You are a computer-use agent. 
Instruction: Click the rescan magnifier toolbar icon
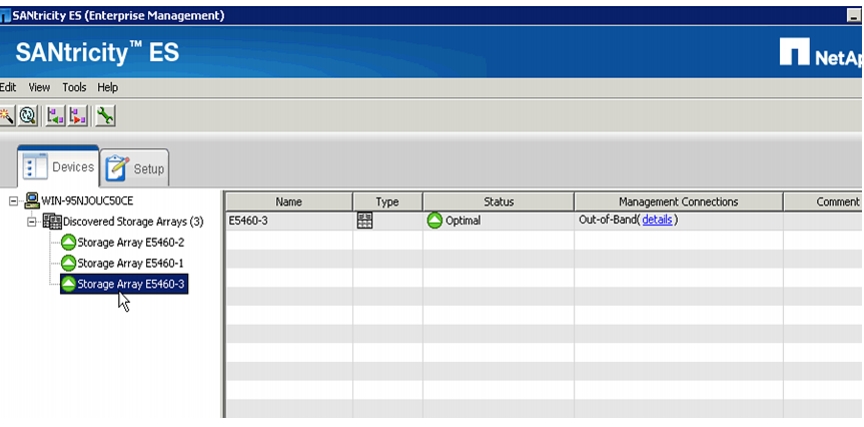(28, 116)
